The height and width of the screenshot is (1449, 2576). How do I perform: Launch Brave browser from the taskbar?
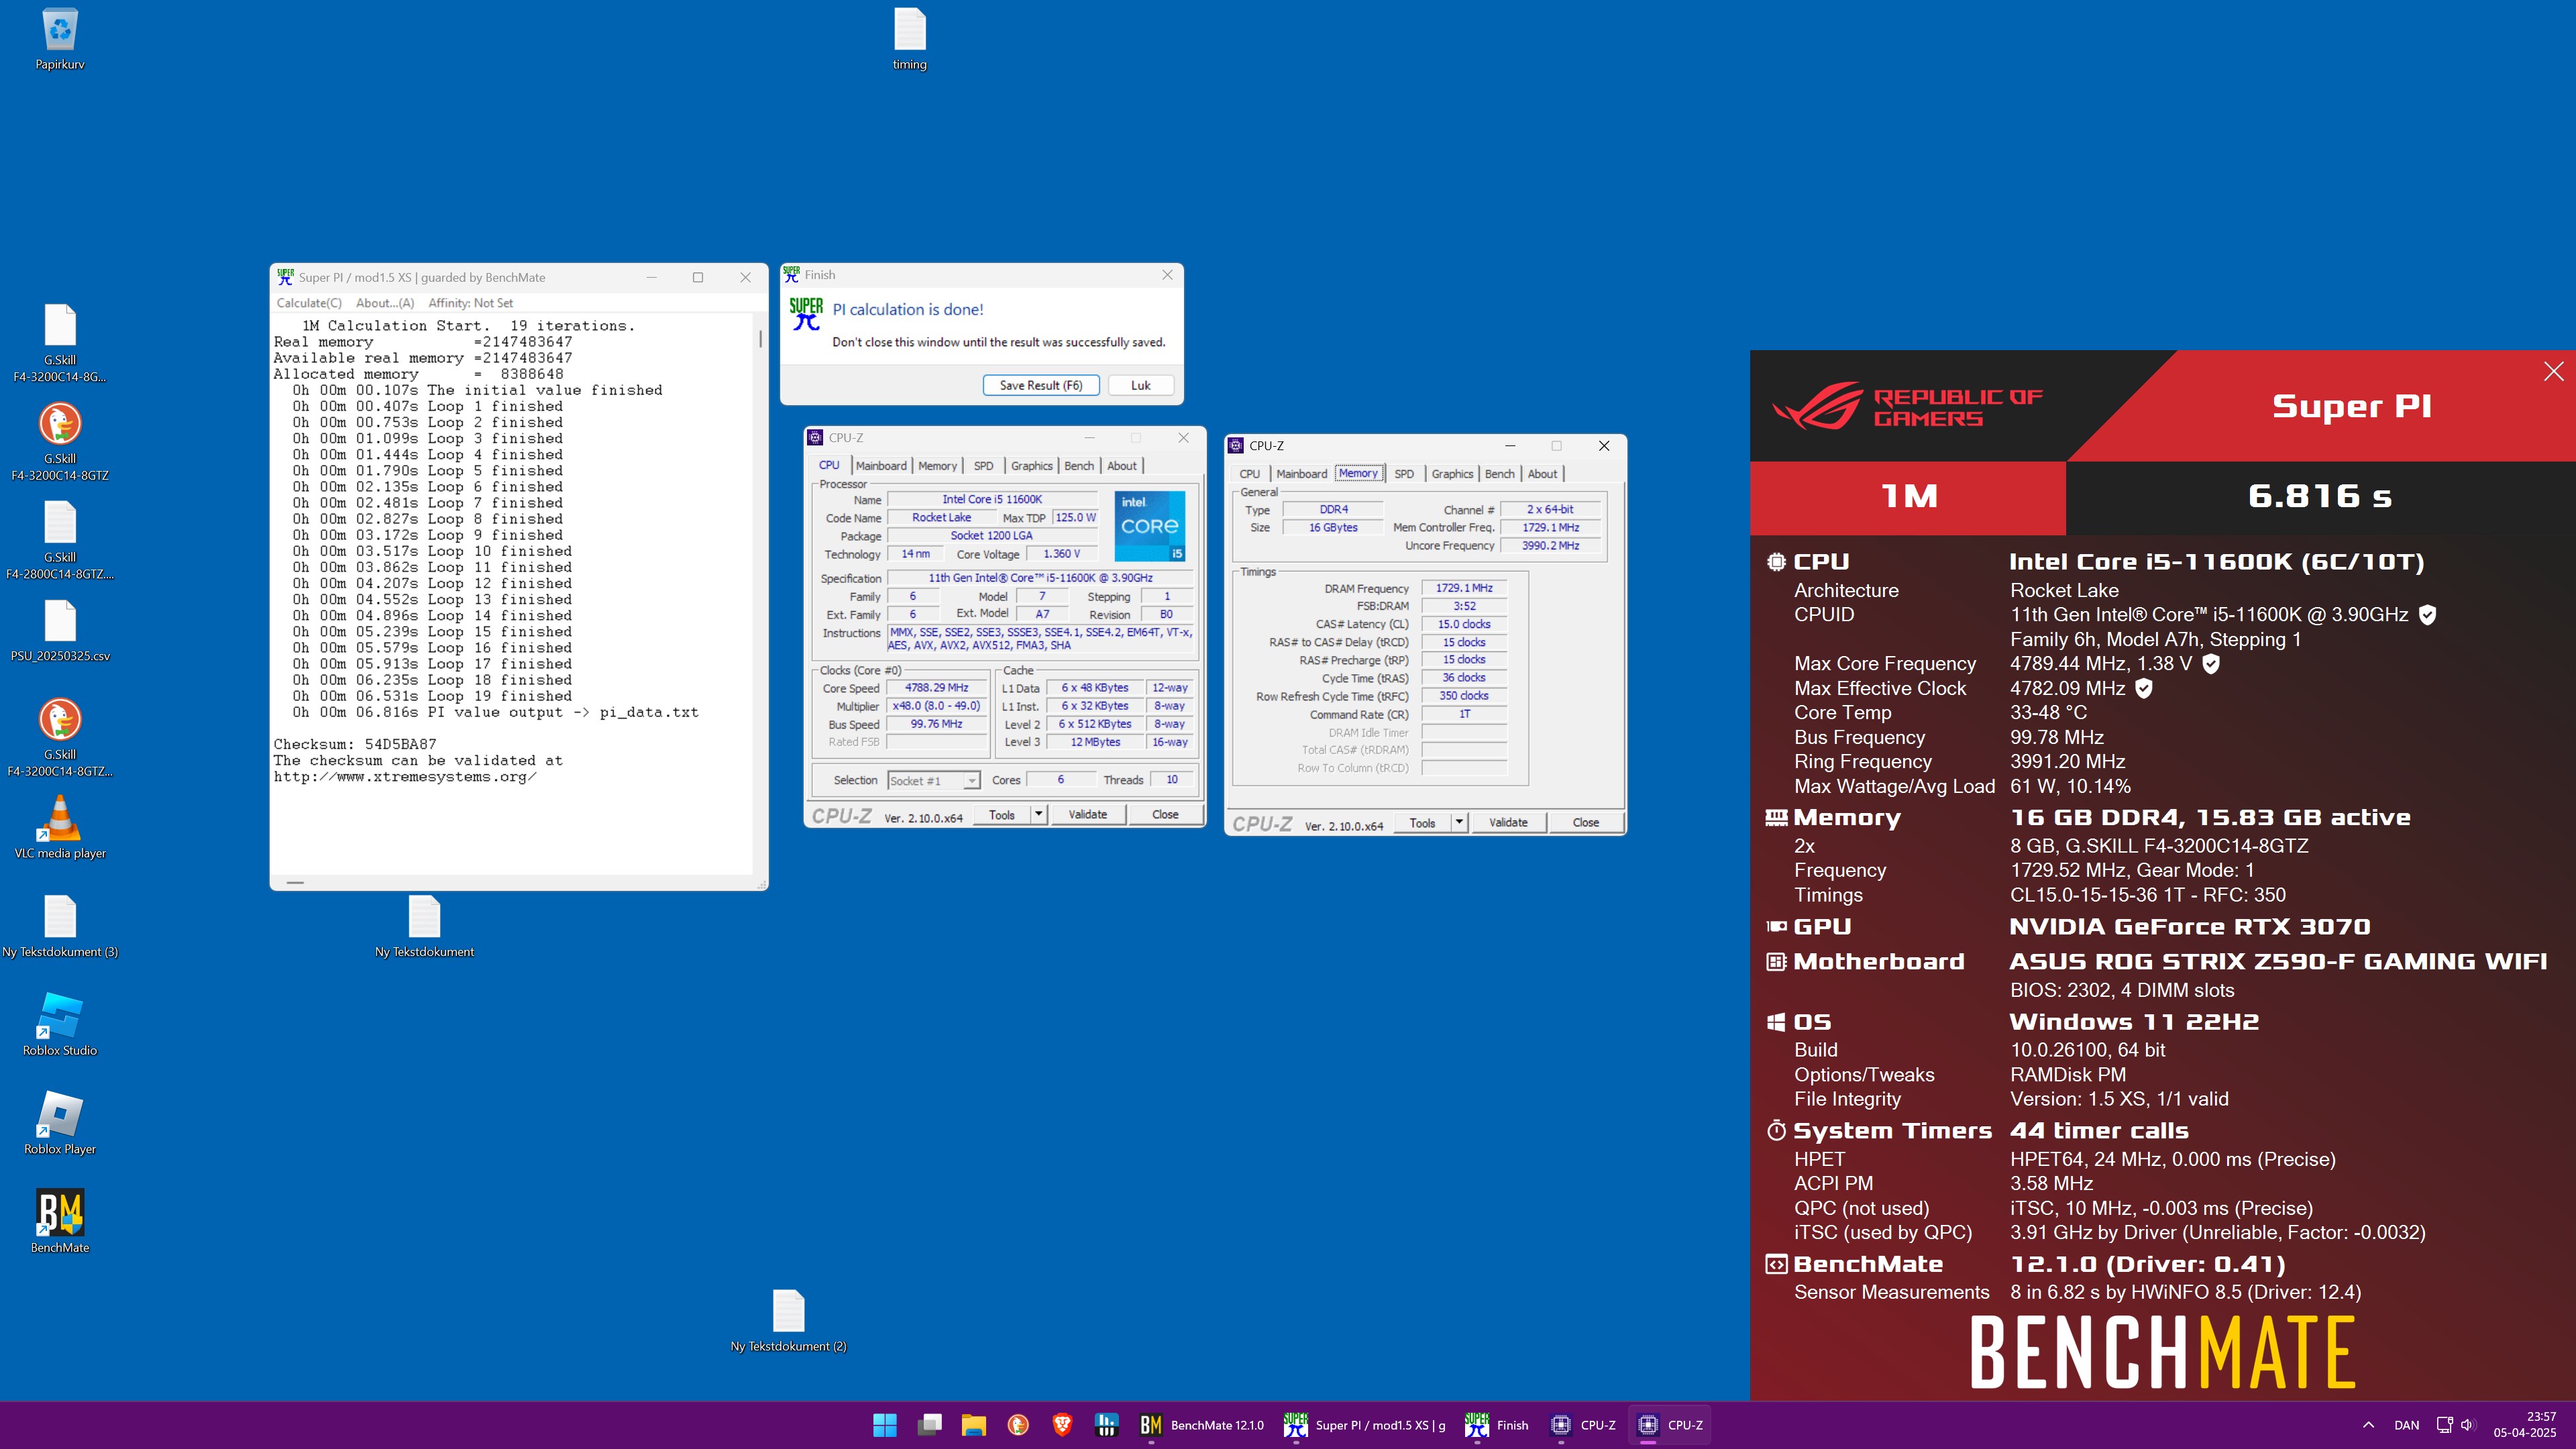pyautogui.click(x=1062, y=1425)
